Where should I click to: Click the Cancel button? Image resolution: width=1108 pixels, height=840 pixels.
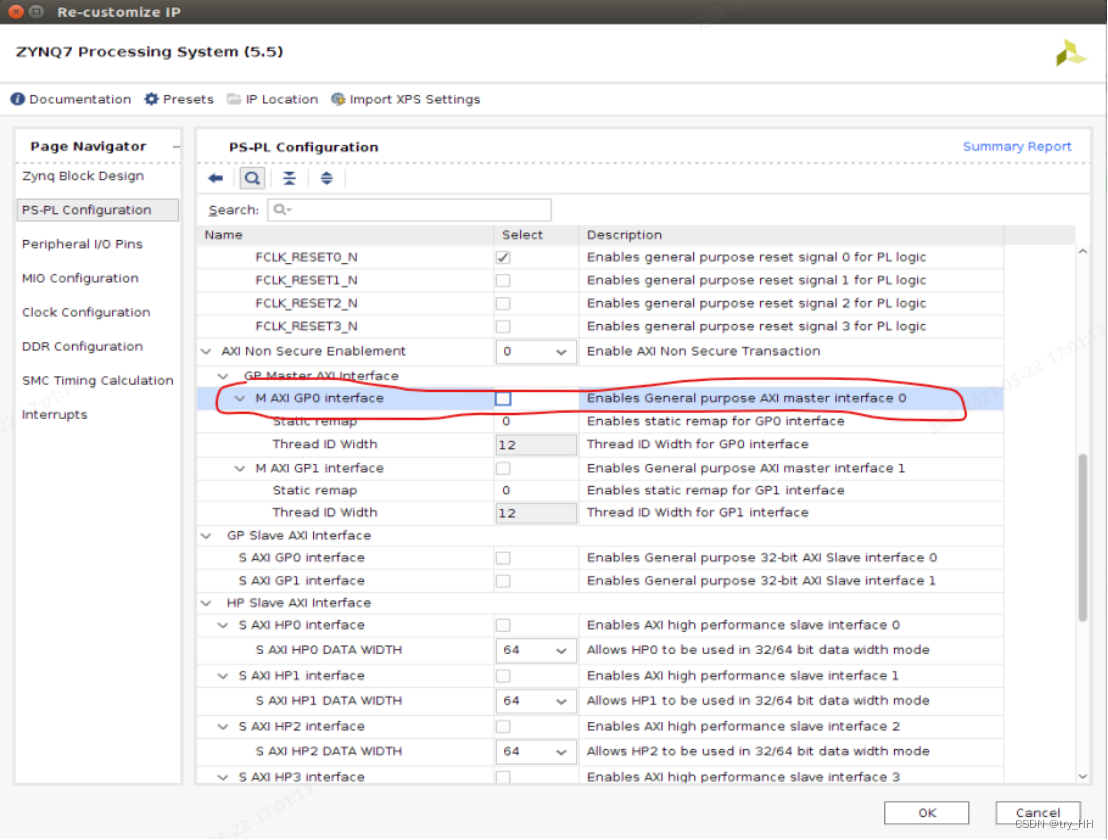point(1038,812)
